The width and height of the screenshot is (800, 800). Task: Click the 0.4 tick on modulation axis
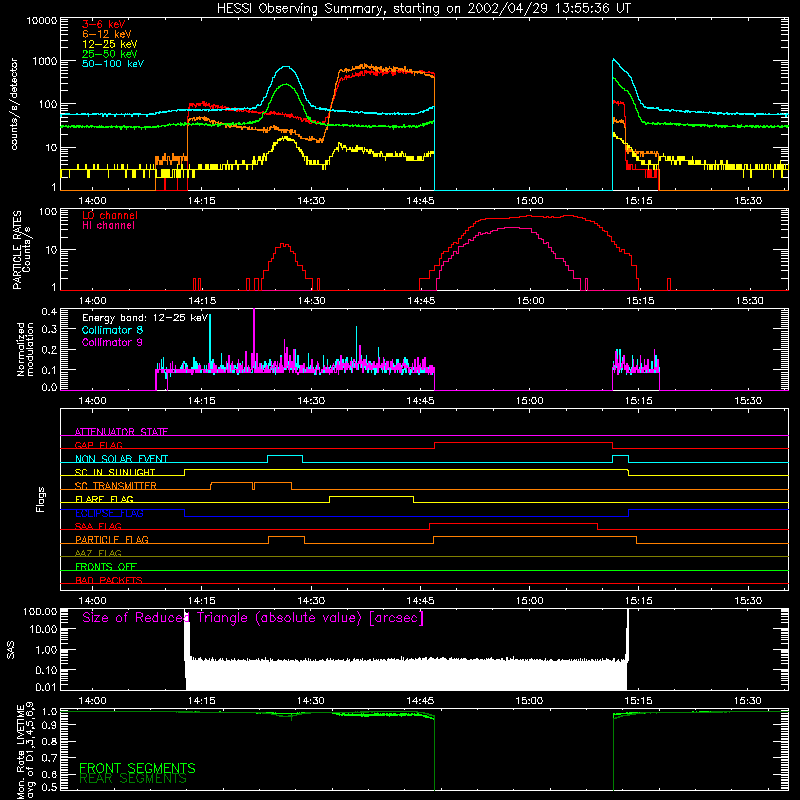49,312
